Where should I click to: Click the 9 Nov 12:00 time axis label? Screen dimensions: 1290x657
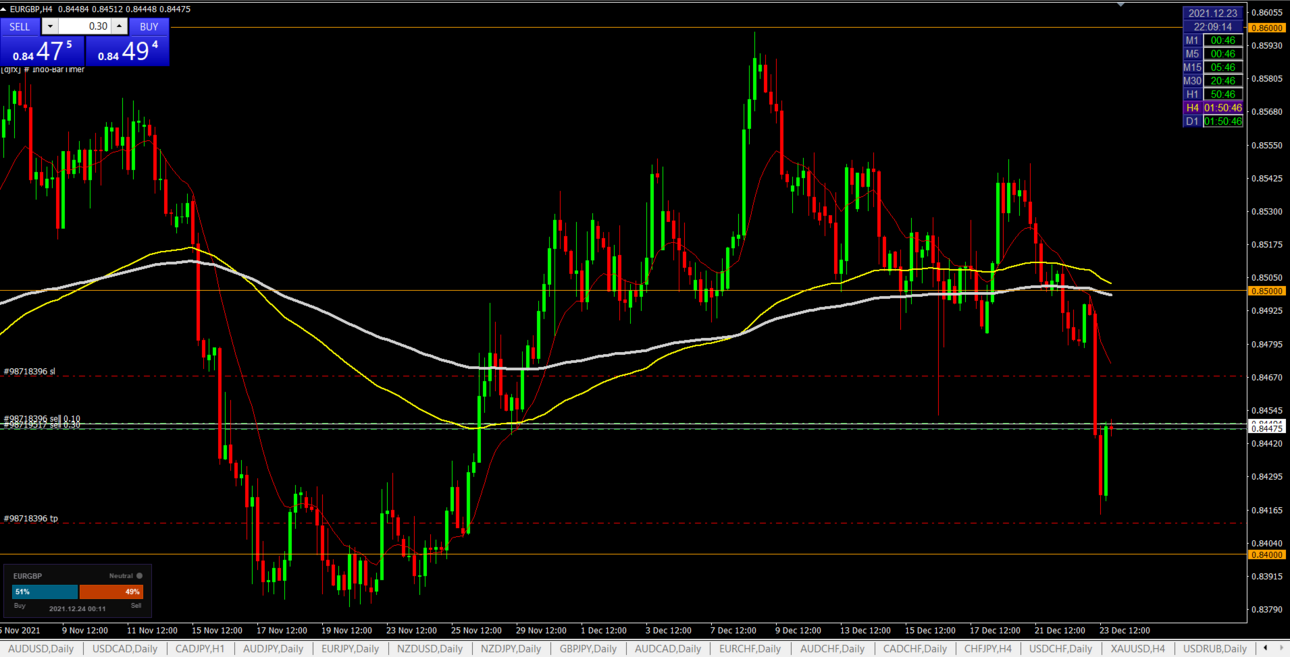pos(85,631)
